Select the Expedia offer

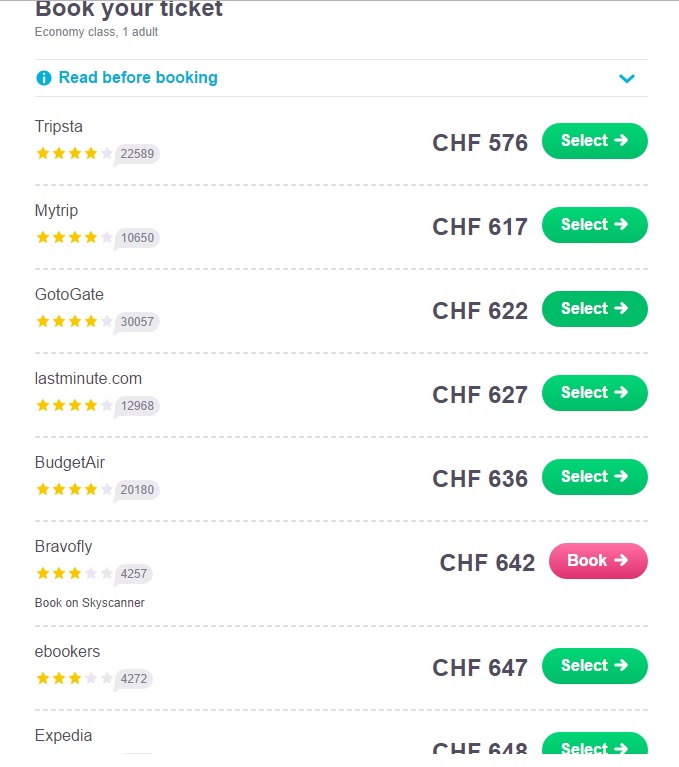(594, 748)
